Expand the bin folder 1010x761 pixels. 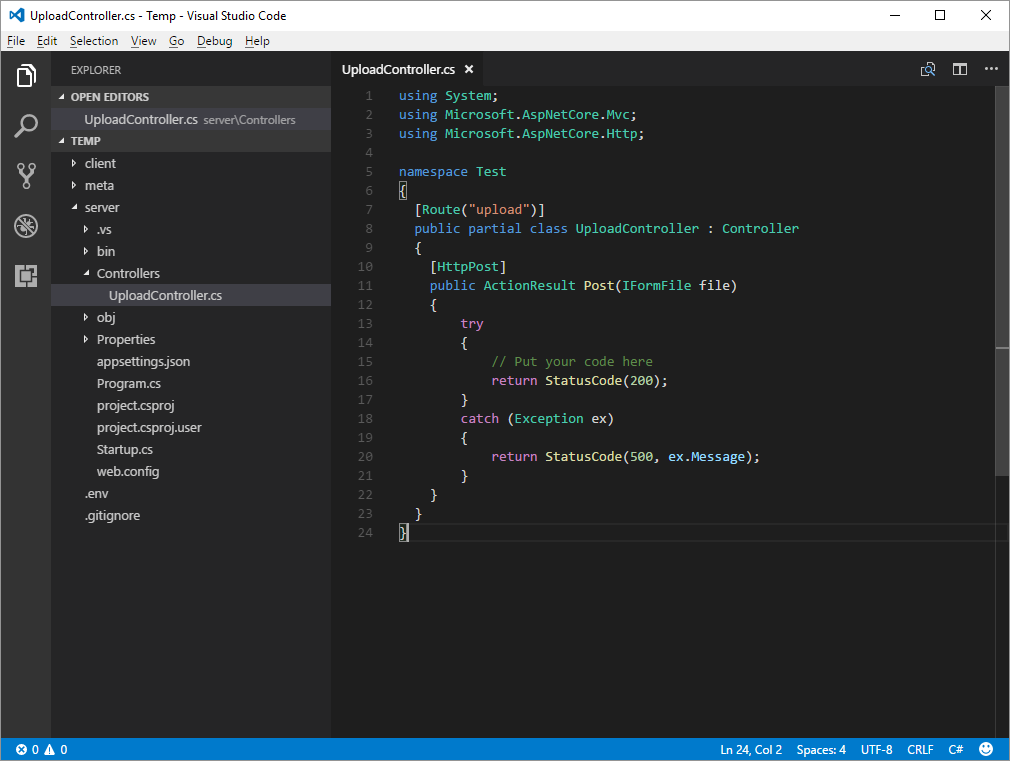(86, 251)
